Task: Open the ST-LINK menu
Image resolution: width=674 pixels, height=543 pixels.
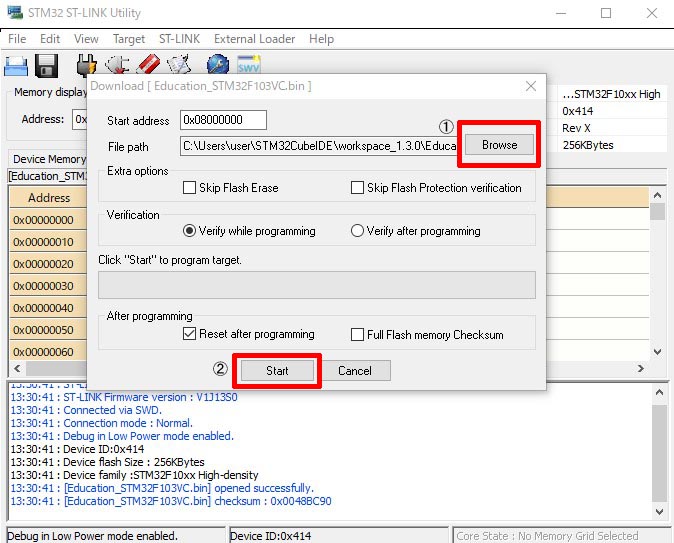Action: (179, 39)
